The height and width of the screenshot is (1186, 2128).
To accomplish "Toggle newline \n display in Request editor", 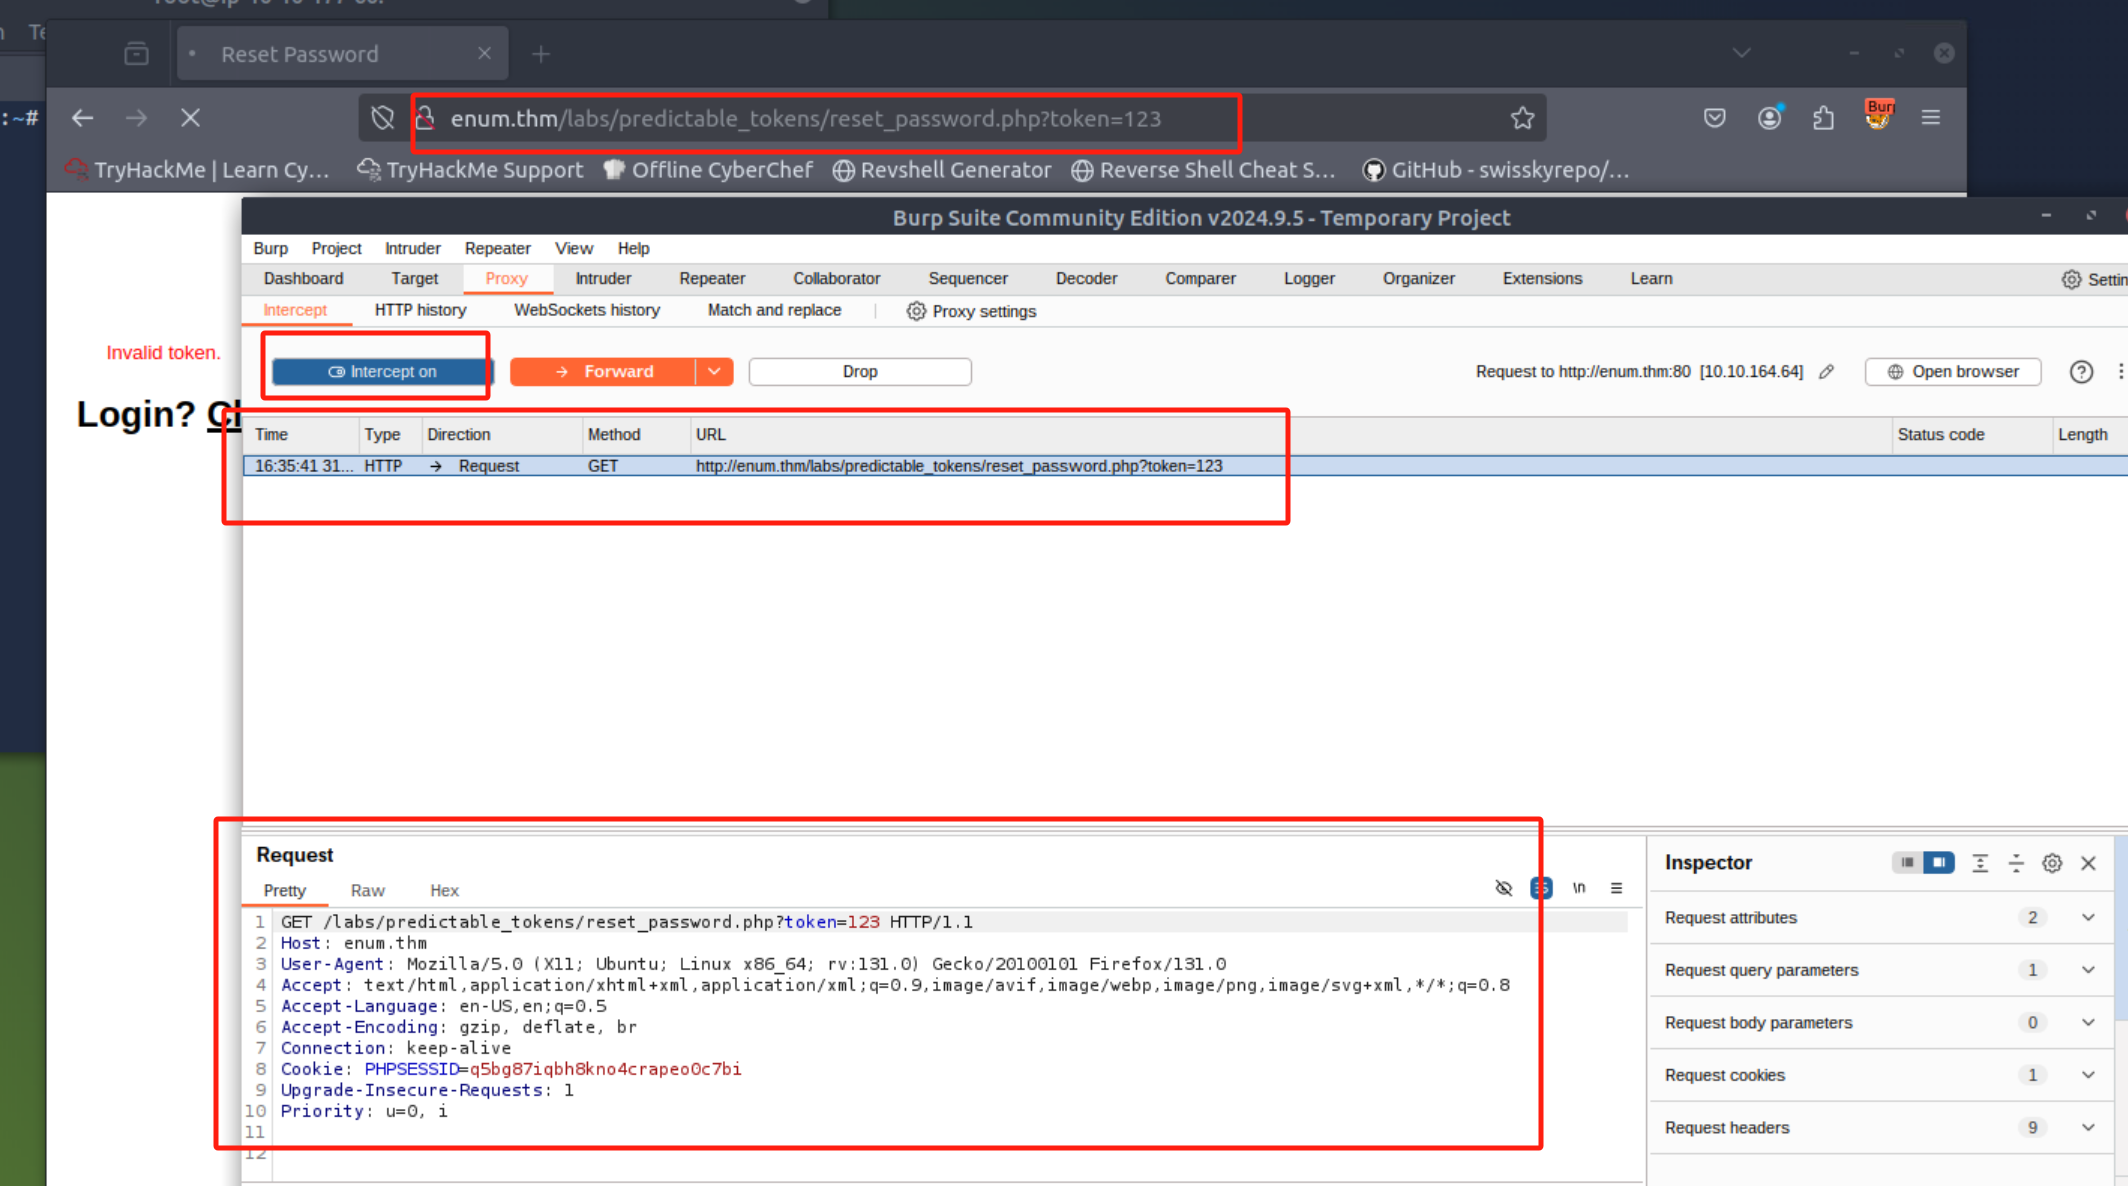I will (x=1579, y=888).
